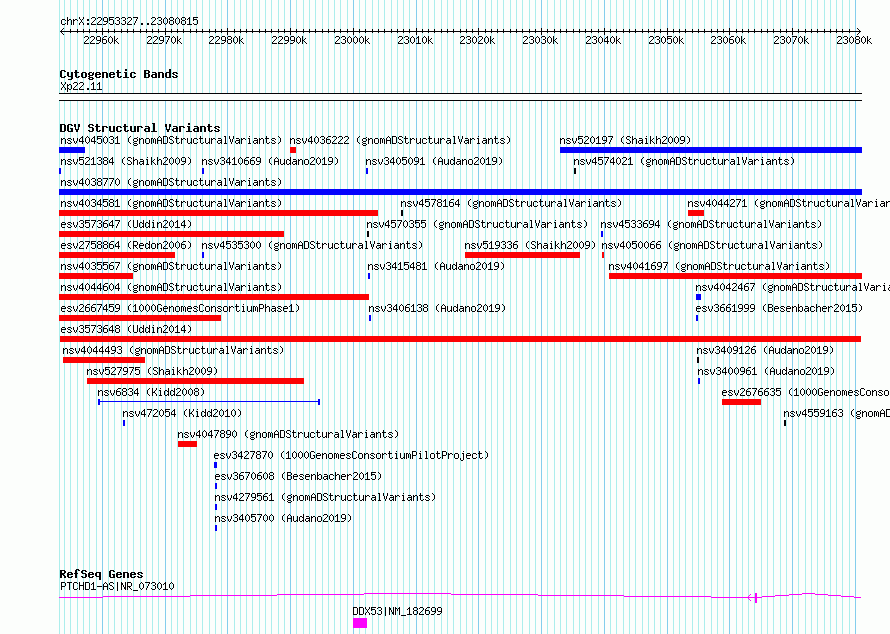The height and width of the screenshot is (634, 890).
Task: Click the 23080k ruler position label
Action: [x=854, y=40]
